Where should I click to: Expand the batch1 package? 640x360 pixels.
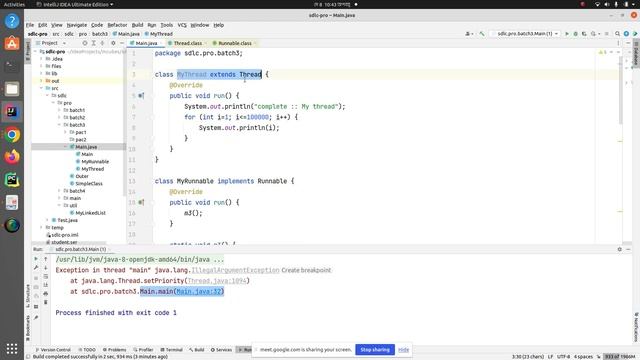tap(59, 110)
